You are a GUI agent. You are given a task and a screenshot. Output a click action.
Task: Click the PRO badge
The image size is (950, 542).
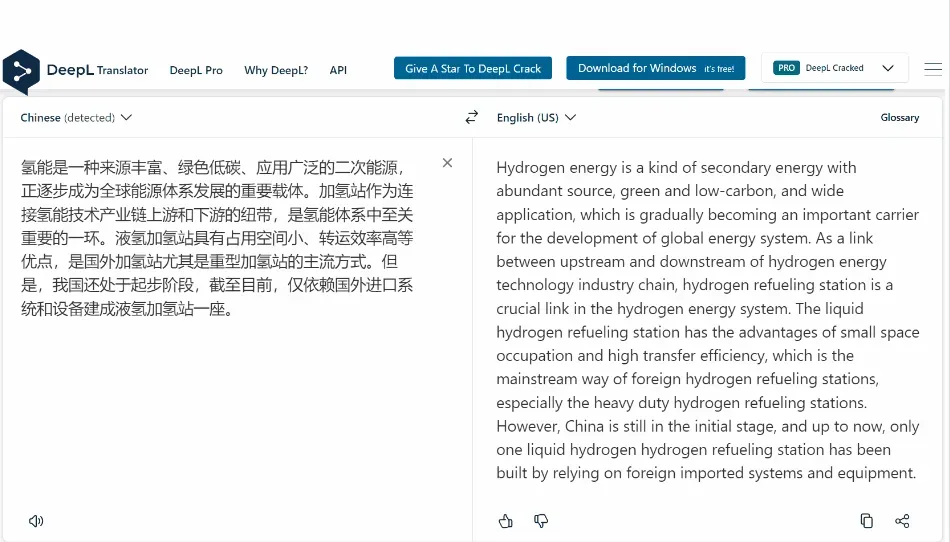pyautogui.click(x=786, y=68)
